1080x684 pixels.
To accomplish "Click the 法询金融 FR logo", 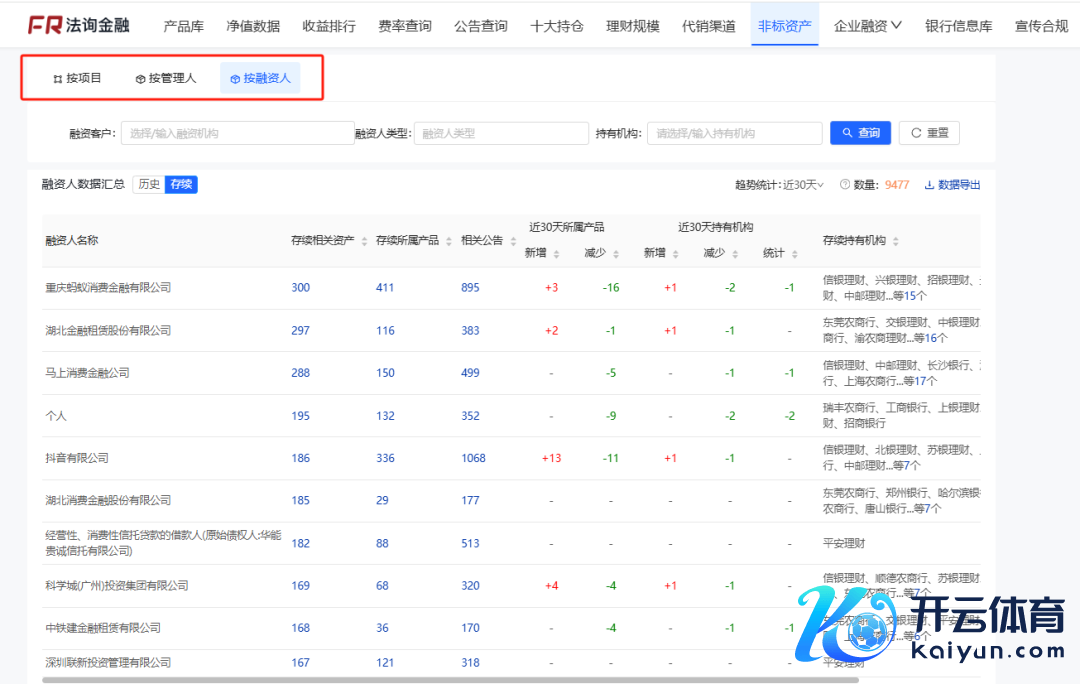I will pos(78,25).
